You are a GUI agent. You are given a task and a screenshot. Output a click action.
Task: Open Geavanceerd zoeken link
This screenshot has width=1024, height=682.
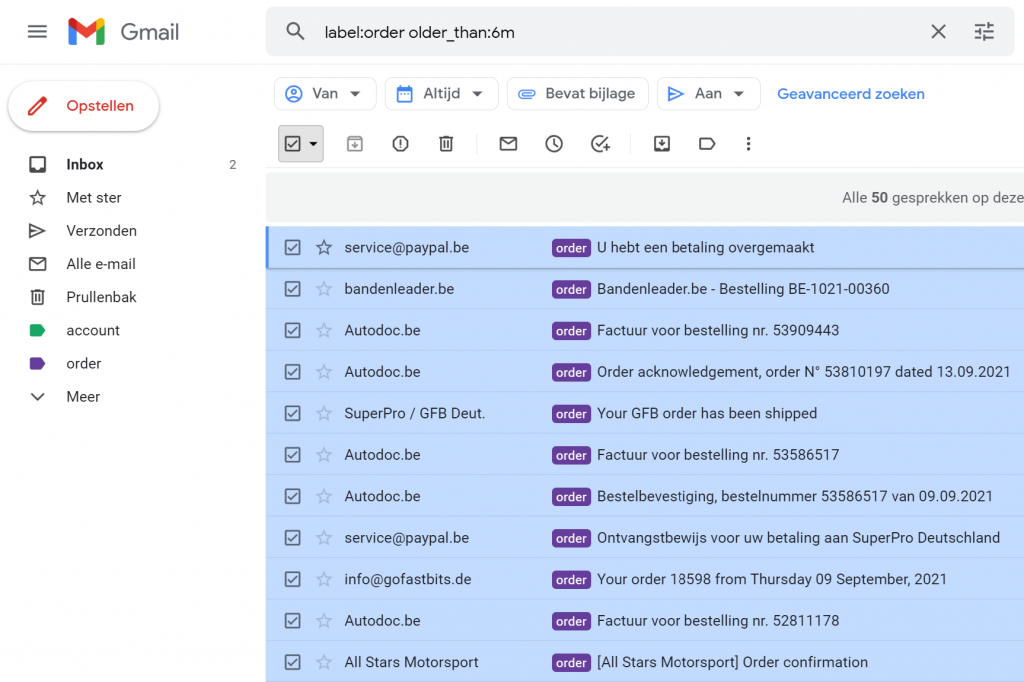coord(850,94)
